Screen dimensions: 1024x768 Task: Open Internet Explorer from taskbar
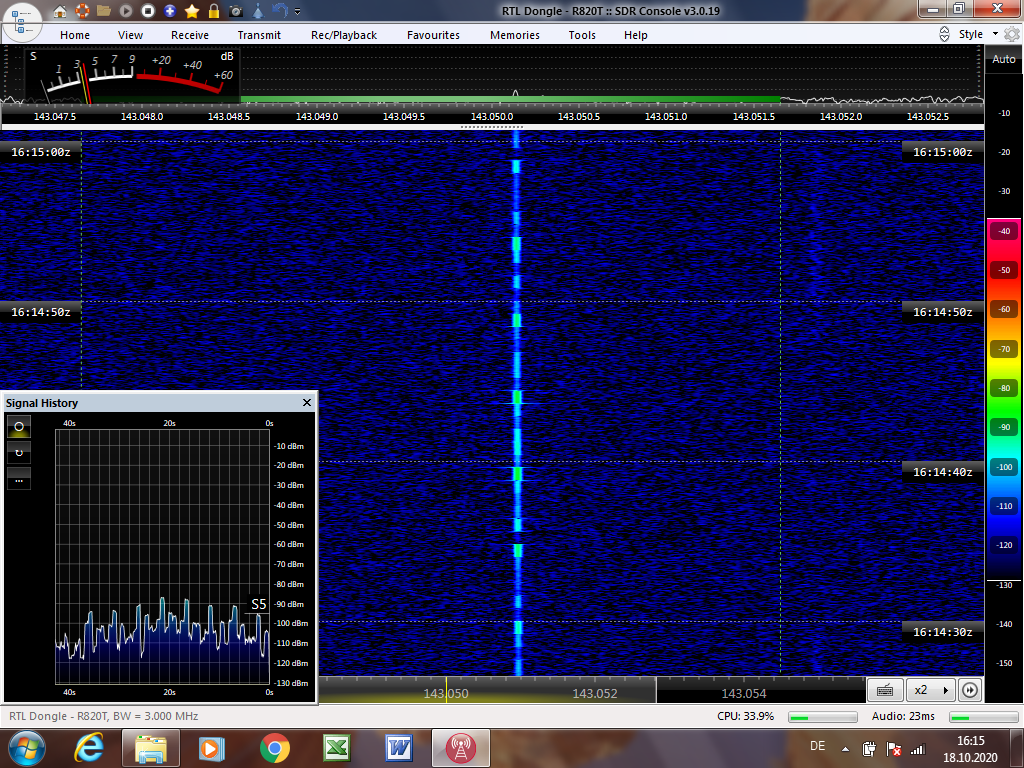point(88,748)
